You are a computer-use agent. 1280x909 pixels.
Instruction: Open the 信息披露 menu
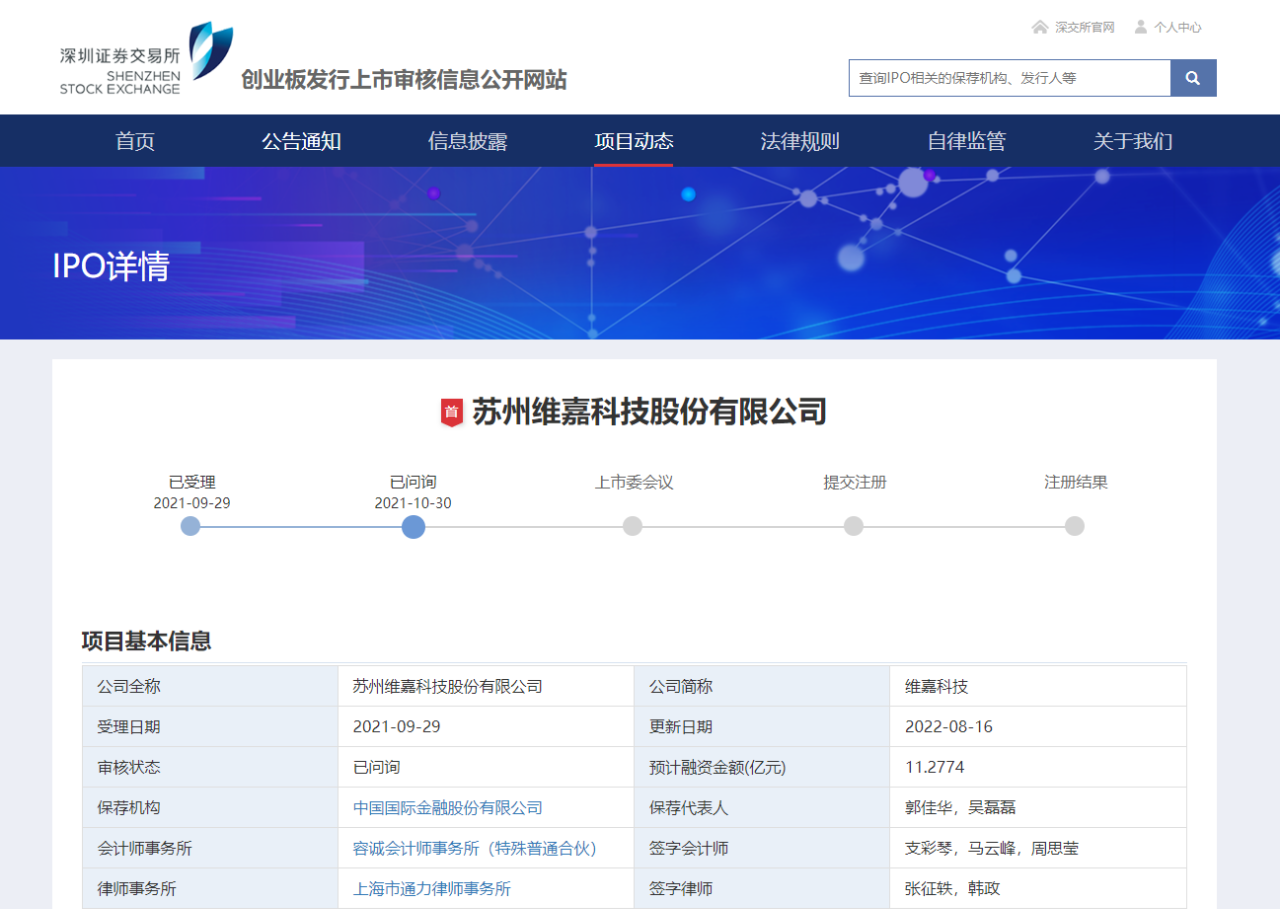468,141
